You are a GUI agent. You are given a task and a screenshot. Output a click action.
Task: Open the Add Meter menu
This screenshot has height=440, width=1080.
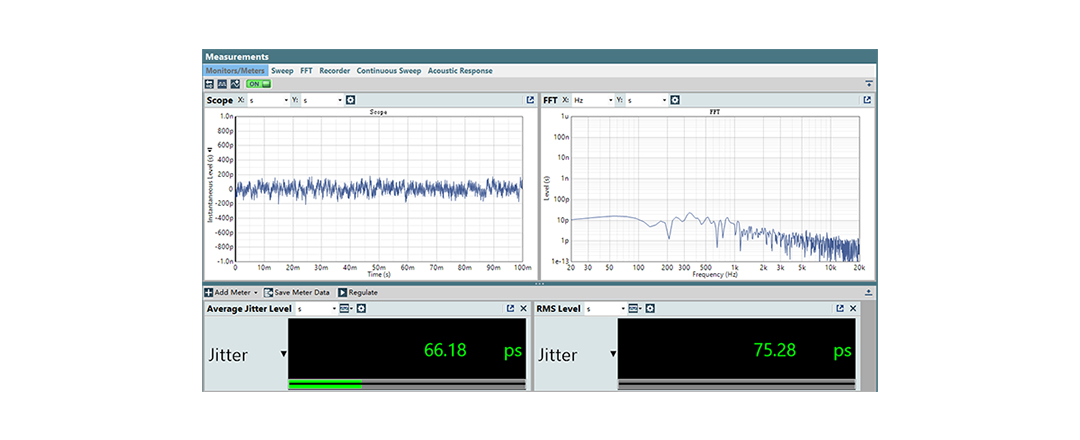coord(231,292)
